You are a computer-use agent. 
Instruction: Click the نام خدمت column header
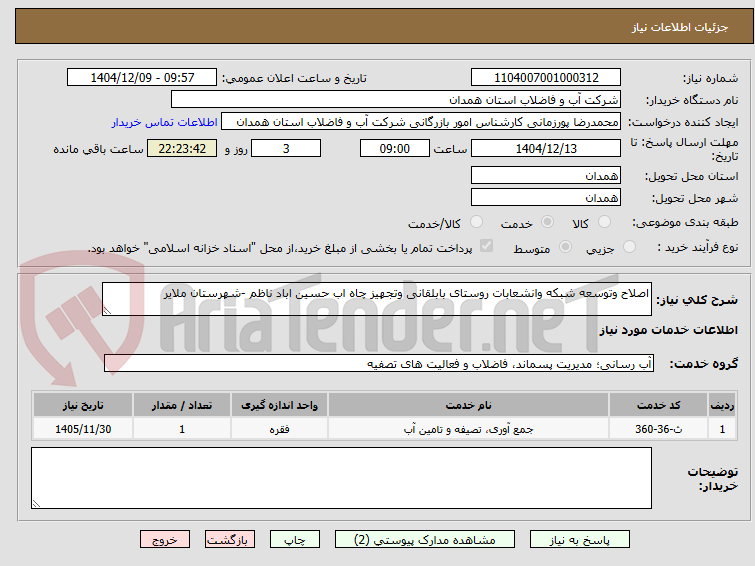point(469,405)
